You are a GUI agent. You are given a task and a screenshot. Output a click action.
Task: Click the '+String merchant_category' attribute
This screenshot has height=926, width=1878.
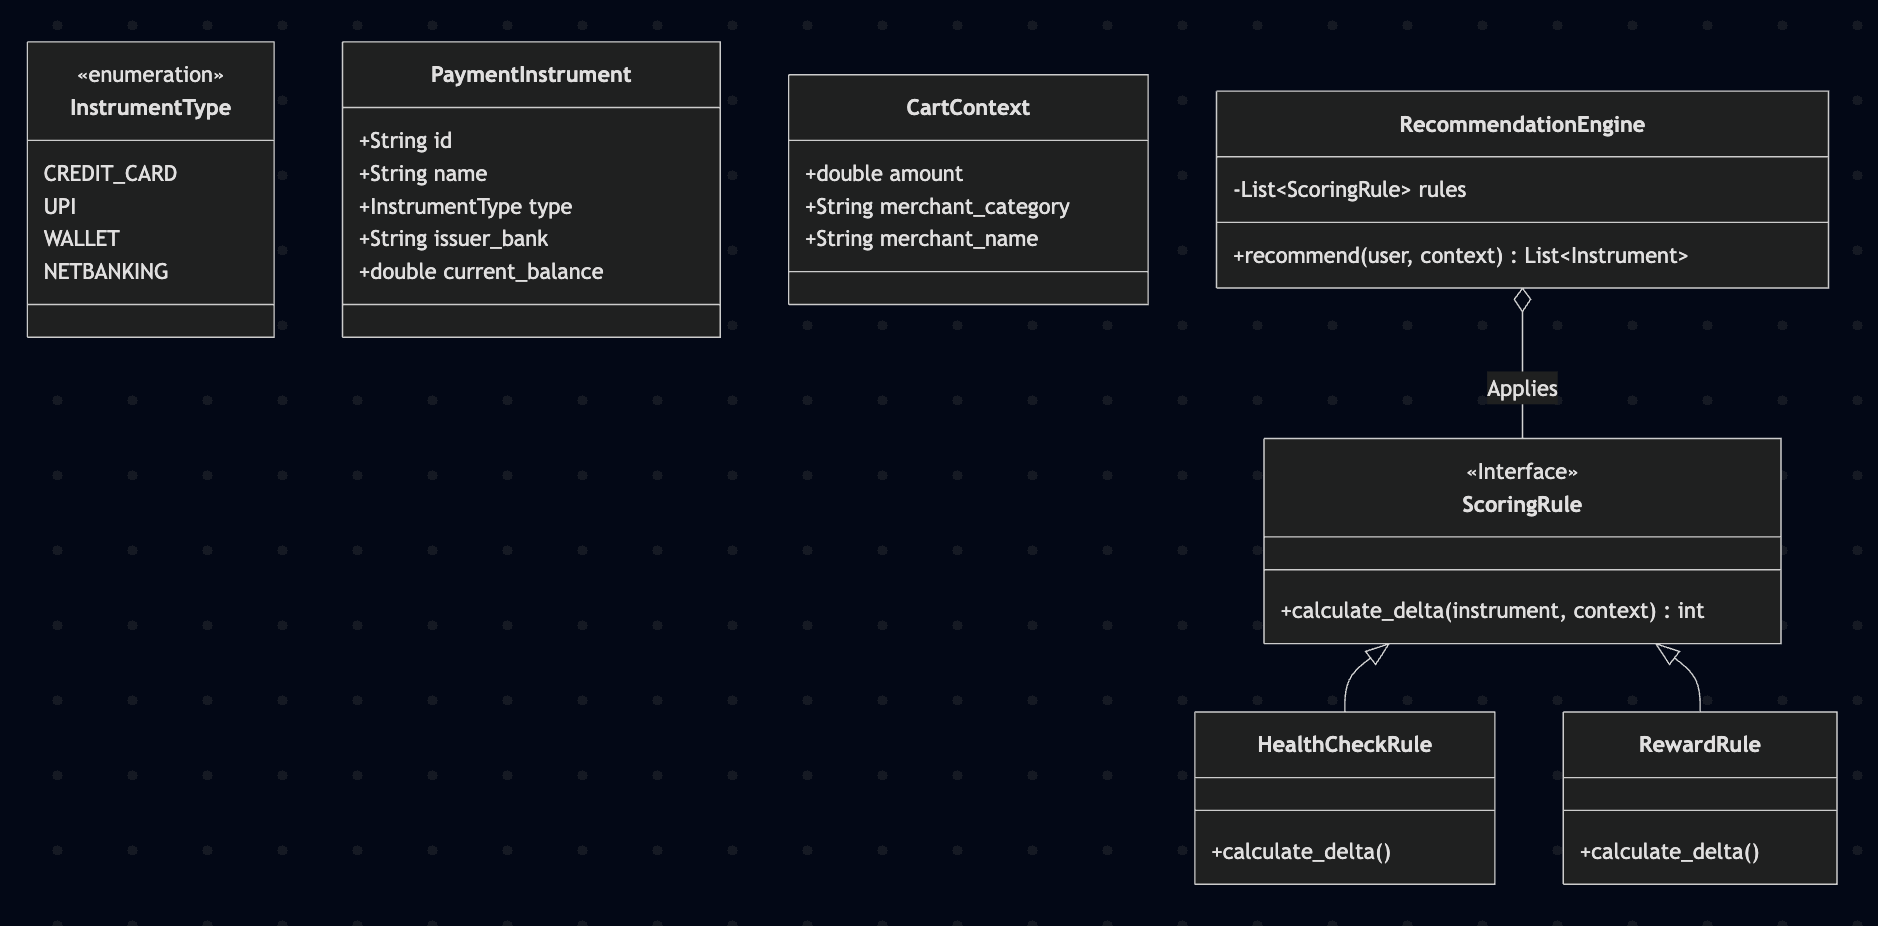(x=937, y=206)
